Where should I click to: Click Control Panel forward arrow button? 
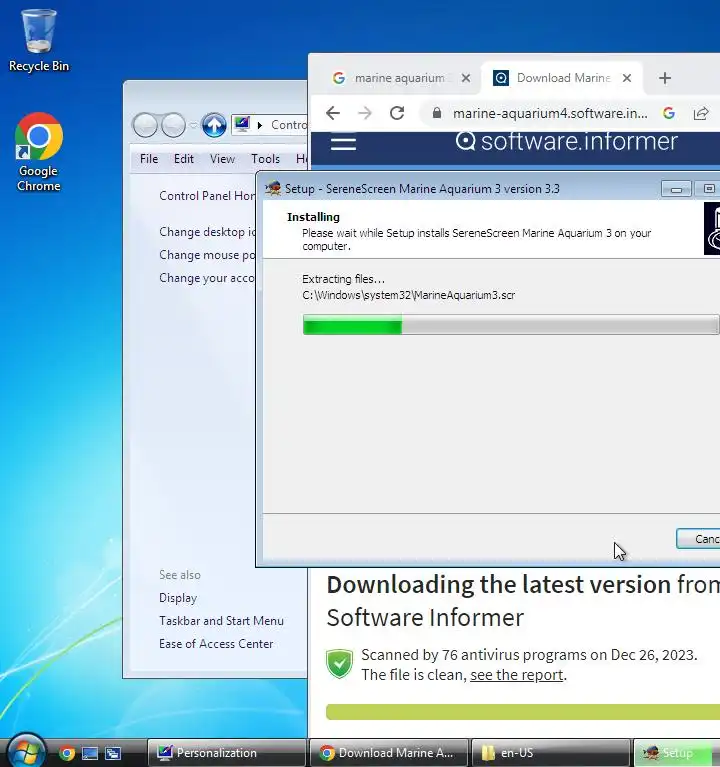point(173,125)
